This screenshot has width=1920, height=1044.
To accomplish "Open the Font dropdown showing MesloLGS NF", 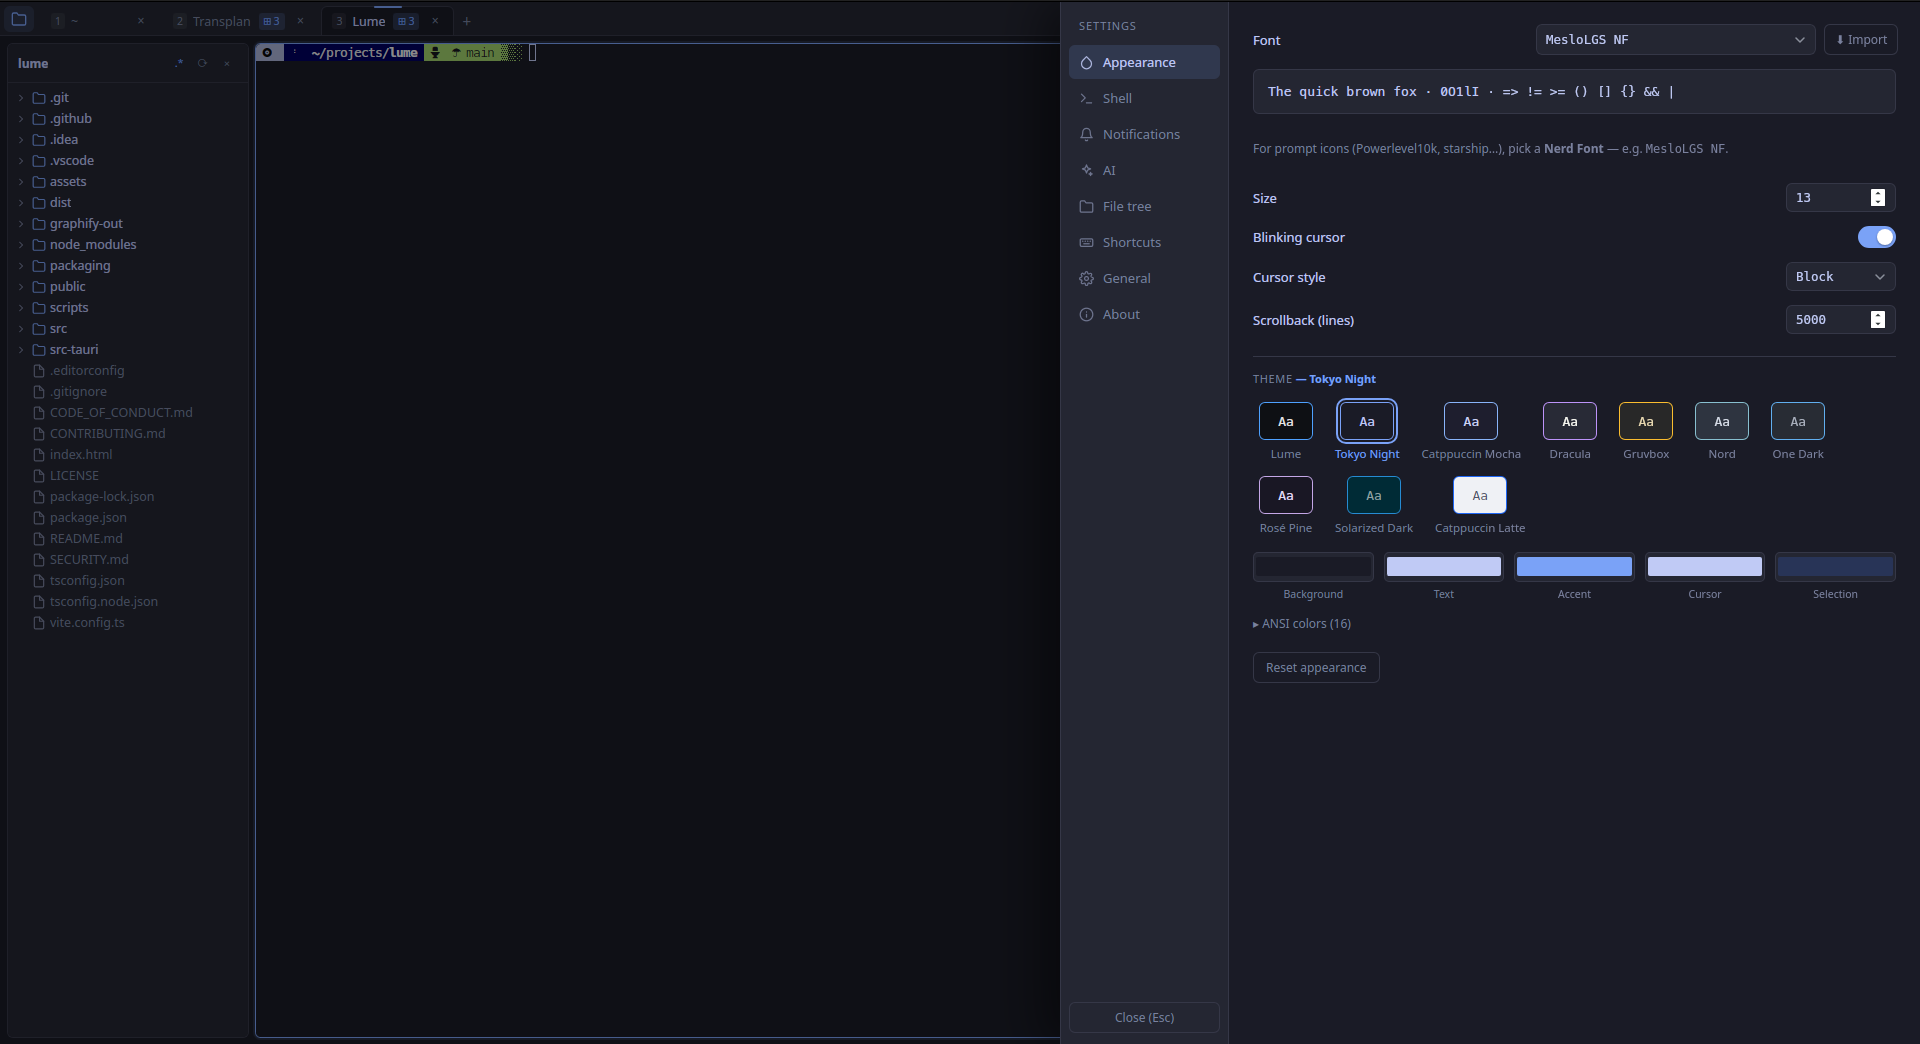I will click(1675, 40).
